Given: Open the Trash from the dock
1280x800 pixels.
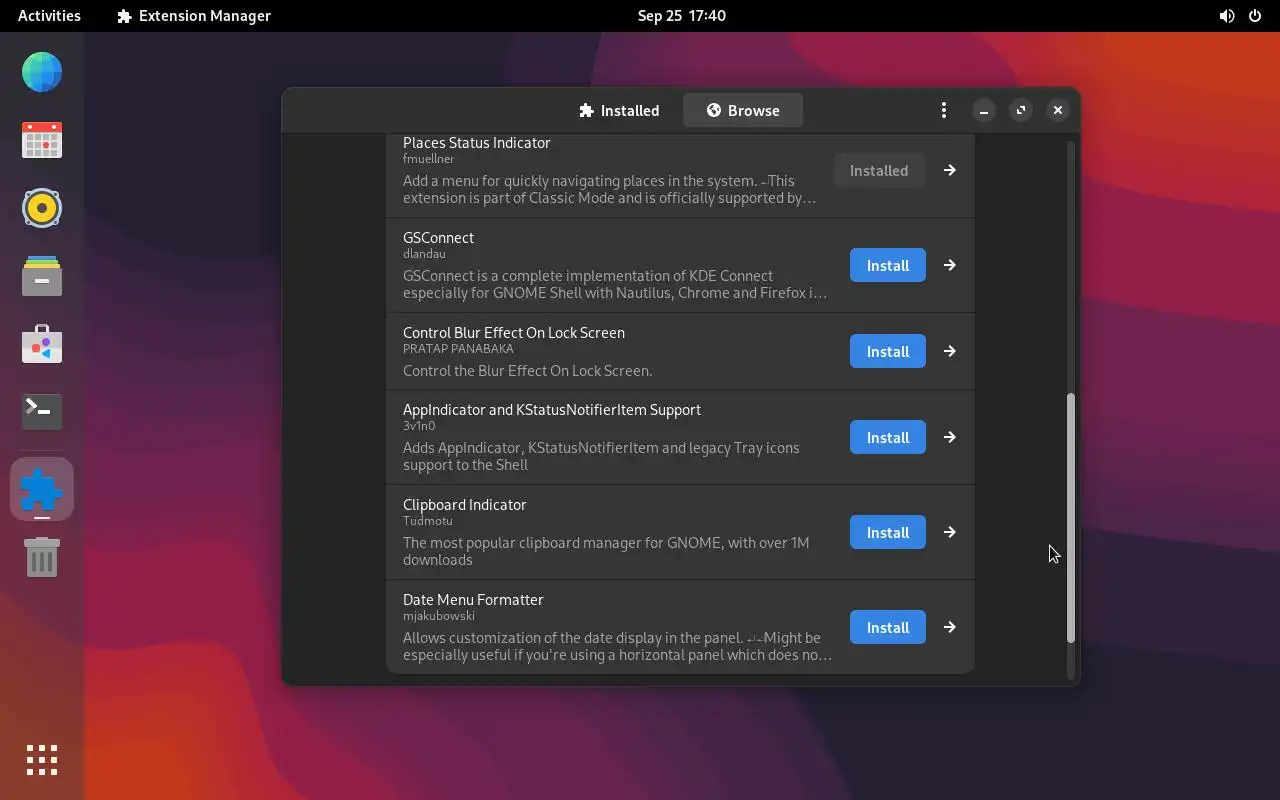Looking at the screenshot, I should 42,556.
